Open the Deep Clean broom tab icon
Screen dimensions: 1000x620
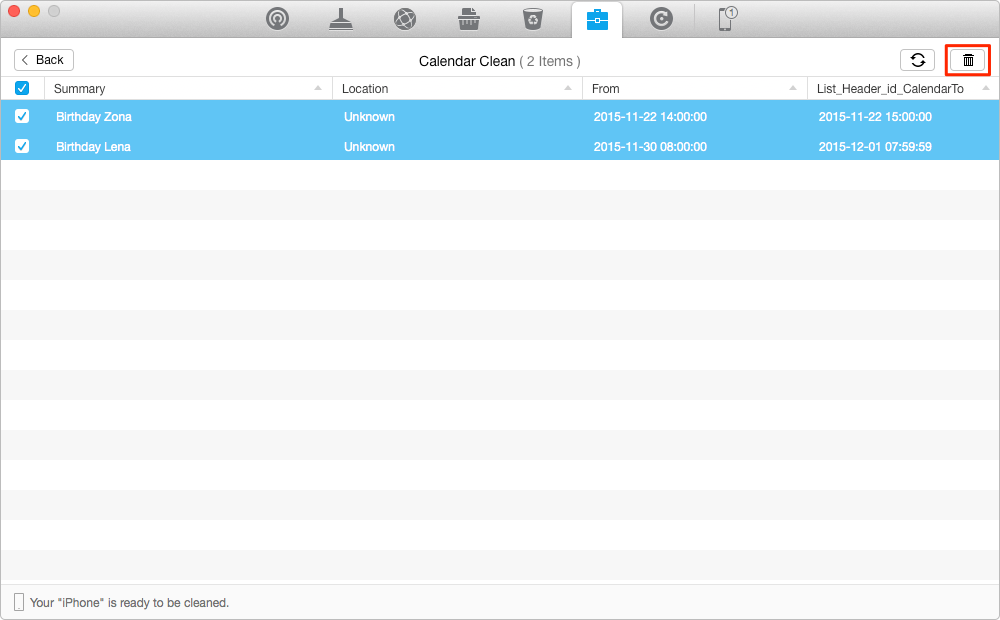341,18
